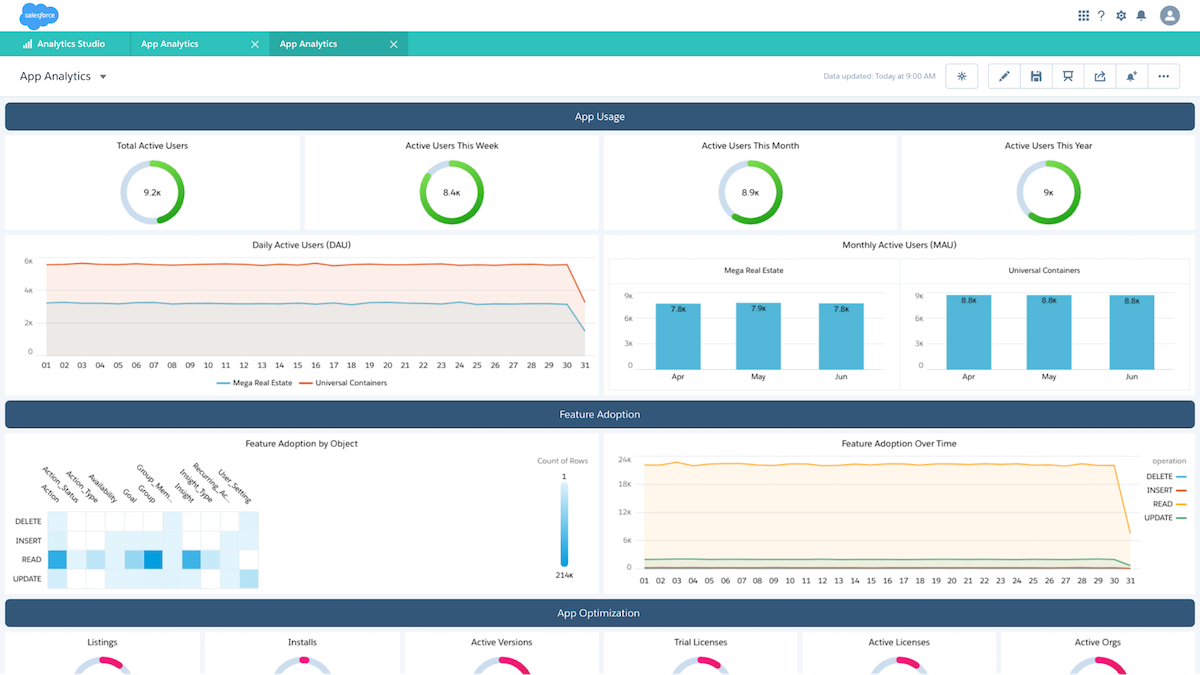Image resolution: width=1200 pixels, height=675 pixels.
Task: Save the dashboard with the floppy disk icon
Action: (1036, 76)
